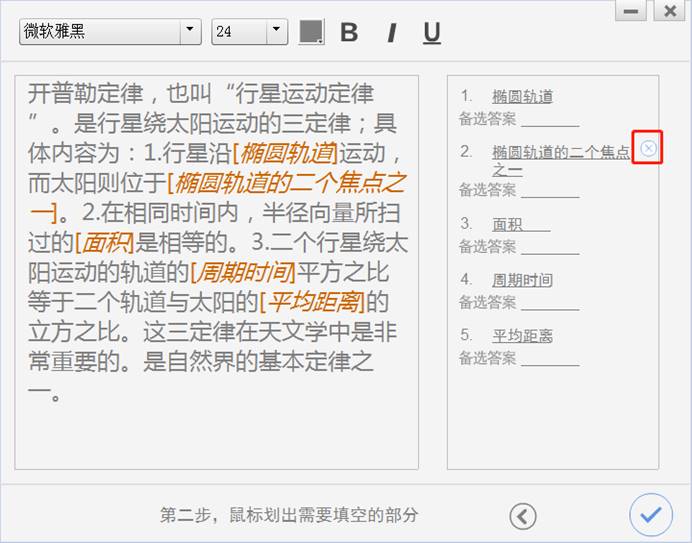Click the highlighted [椭圆轨道的二个焦点之 text in the passage

tap(286, 183)
